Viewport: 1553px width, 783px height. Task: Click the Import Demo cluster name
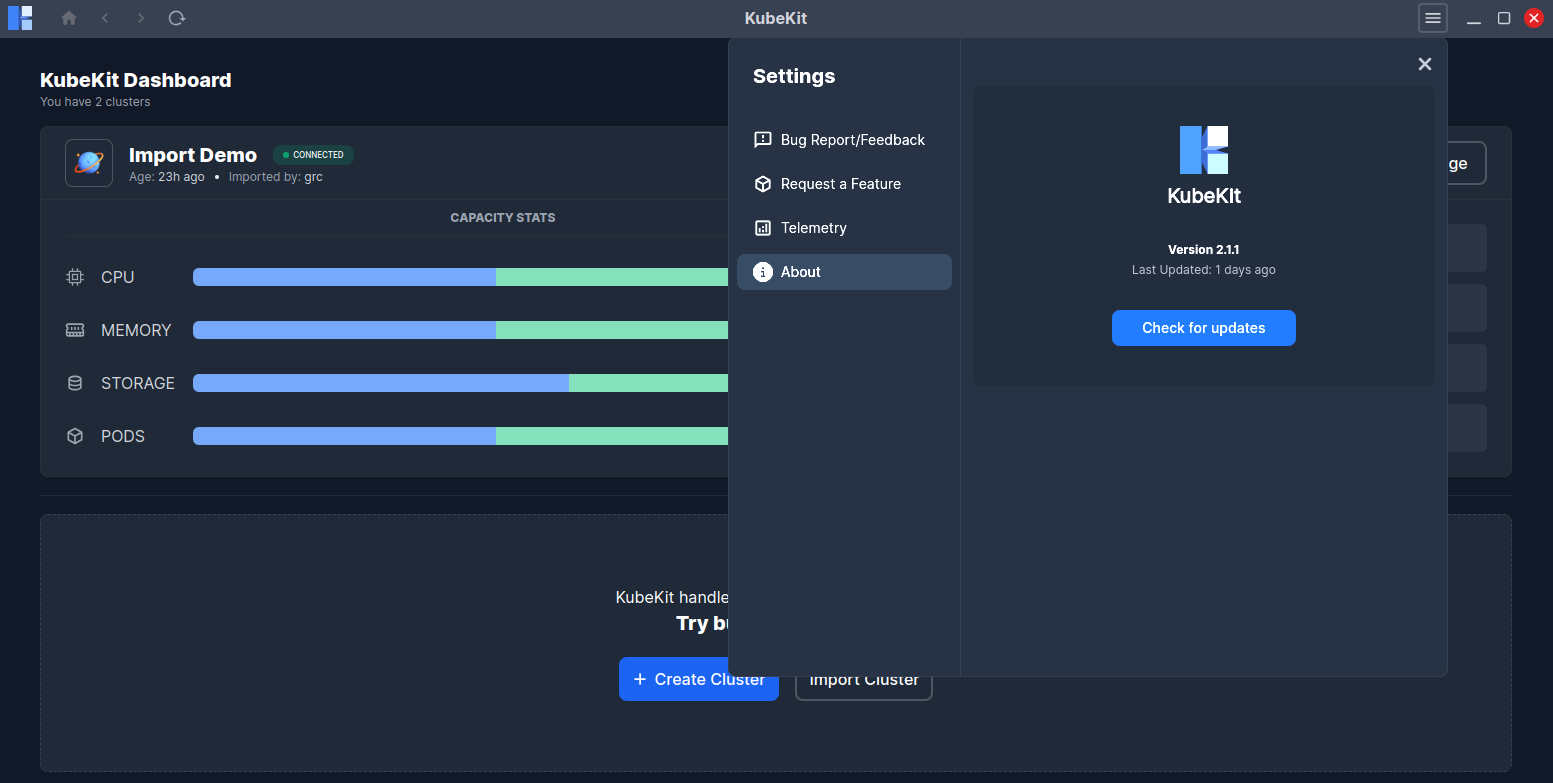point(193,155)
